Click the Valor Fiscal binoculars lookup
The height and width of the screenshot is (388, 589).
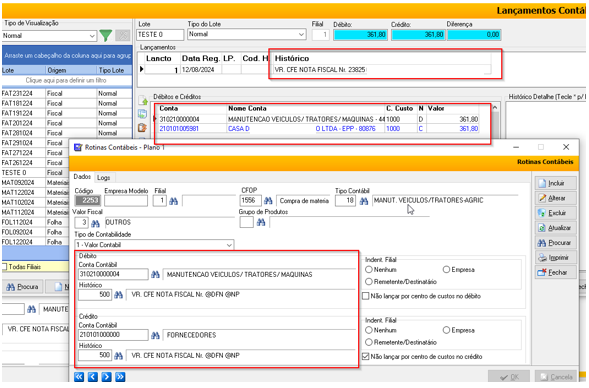click(95, 223)
